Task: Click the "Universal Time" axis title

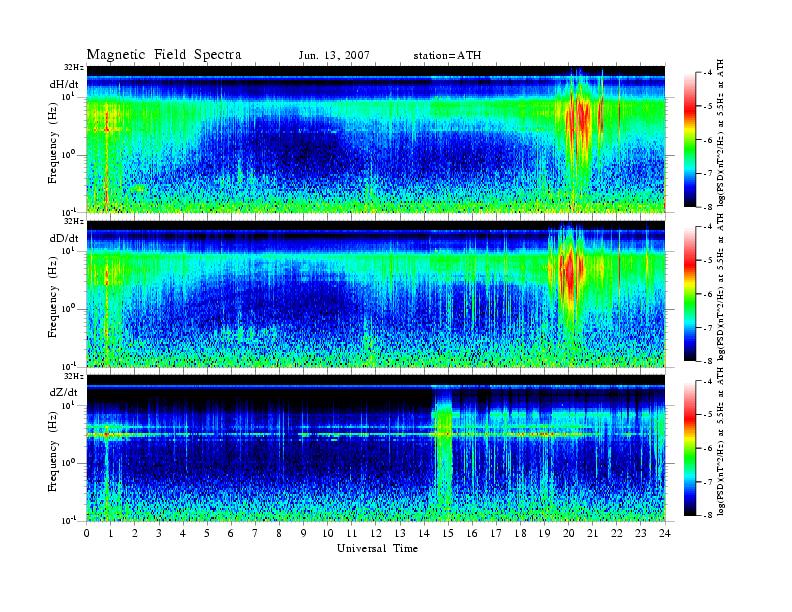Action: 377,548
